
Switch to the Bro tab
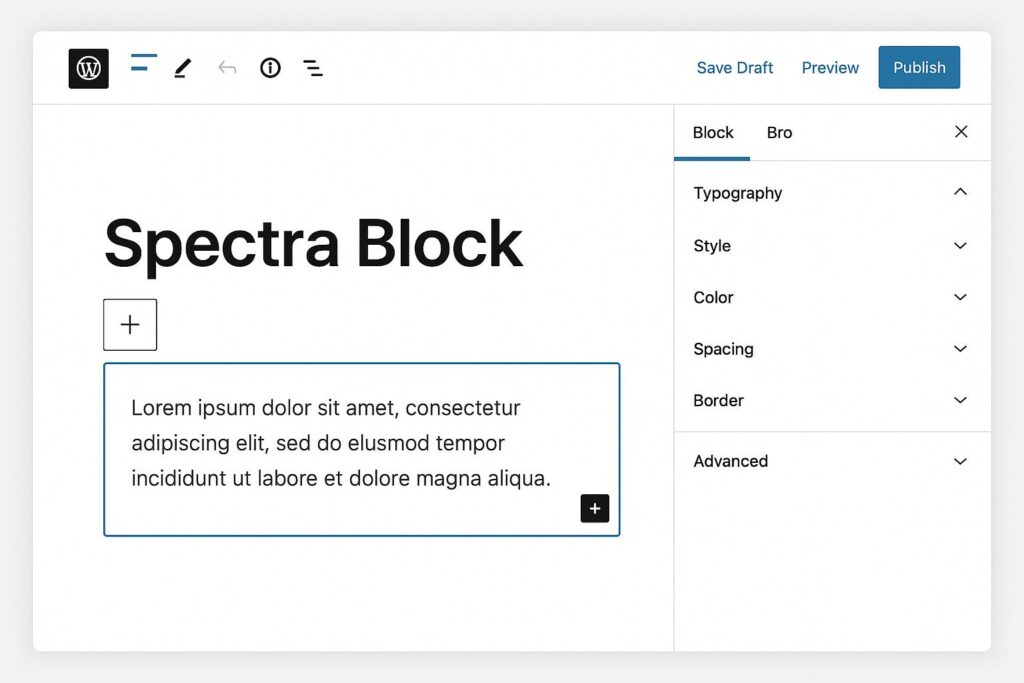coord(779,133)
